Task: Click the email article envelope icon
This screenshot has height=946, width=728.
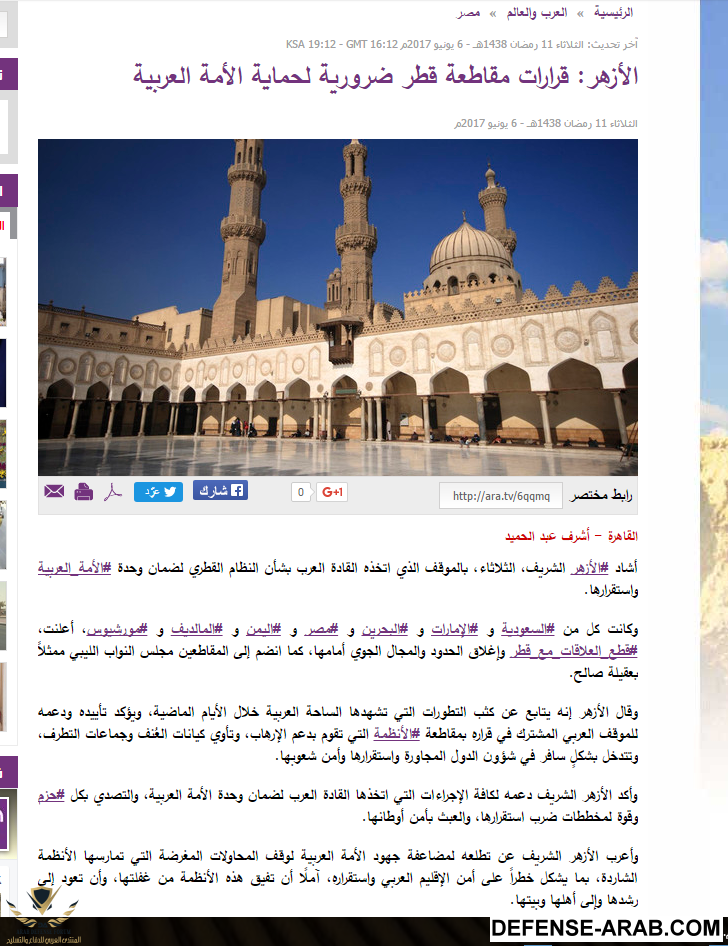Action: 54,492
